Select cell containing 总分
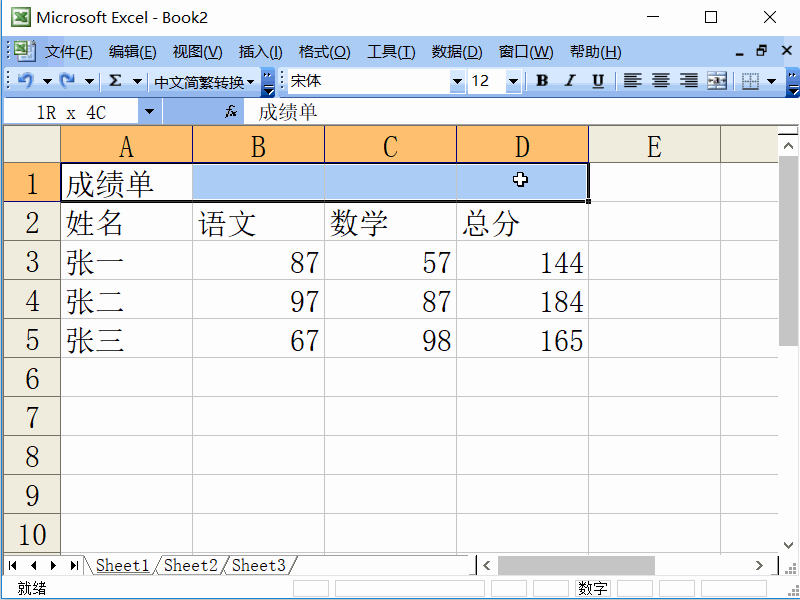The width and height of the screenshot is (800, 600). pyautogui.click(x=522, y=222)
